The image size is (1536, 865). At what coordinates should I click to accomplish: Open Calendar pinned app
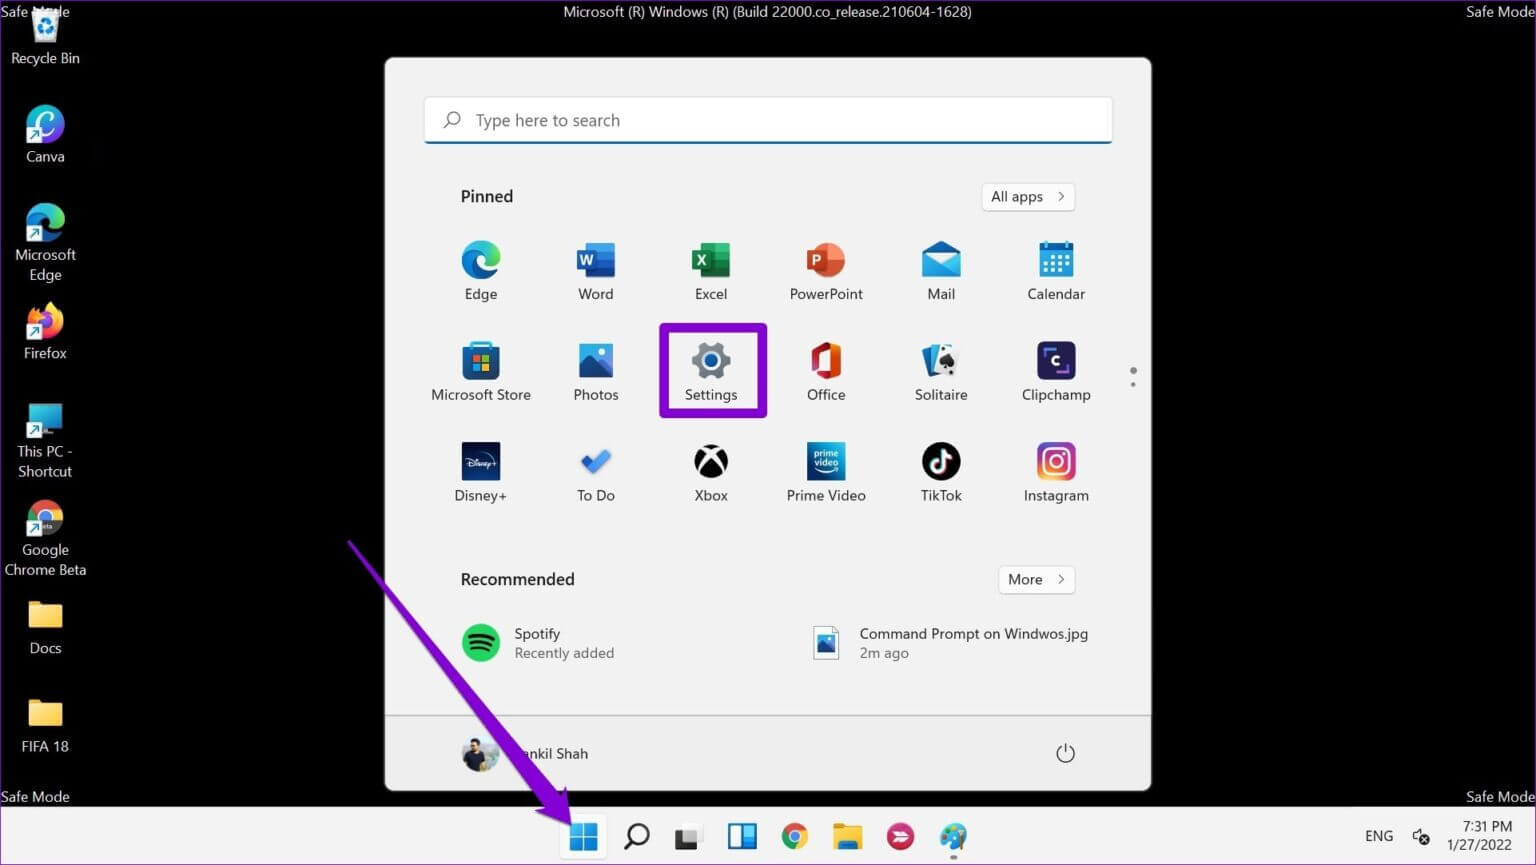(x=1056, y=271)
